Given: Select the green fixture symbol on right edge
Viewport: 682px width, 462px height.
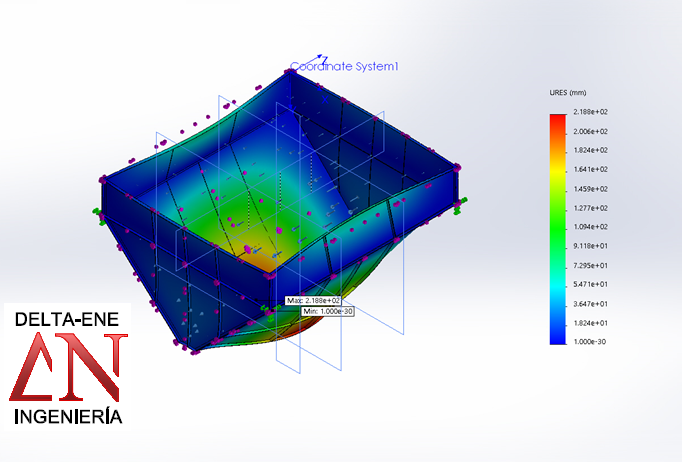Looking at the screenshot, I should coord(455,206).
